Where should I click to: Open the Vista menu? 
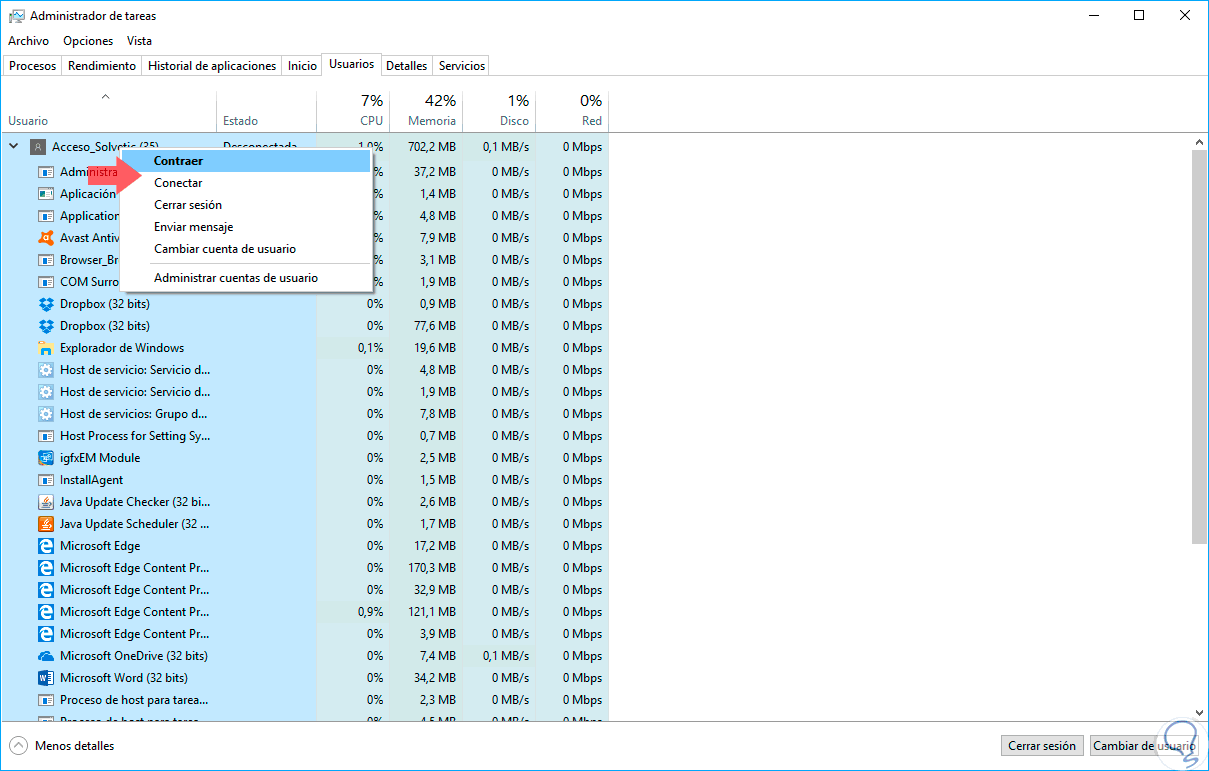click(140, 41)
